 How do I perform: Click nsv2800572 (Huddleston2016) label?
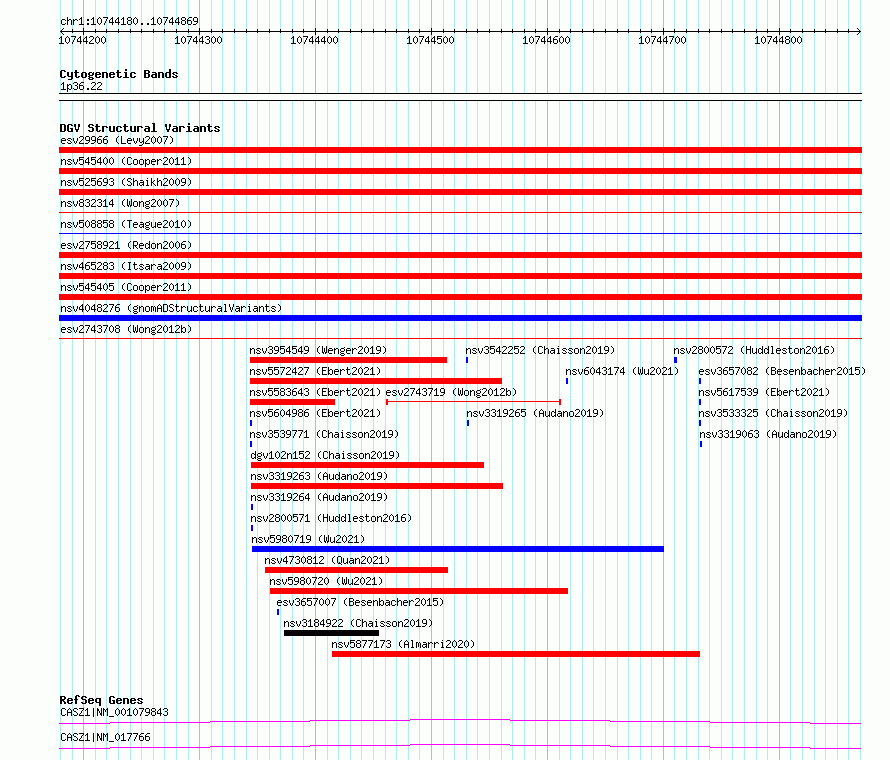pyautogui.click(x=754, y=350)
